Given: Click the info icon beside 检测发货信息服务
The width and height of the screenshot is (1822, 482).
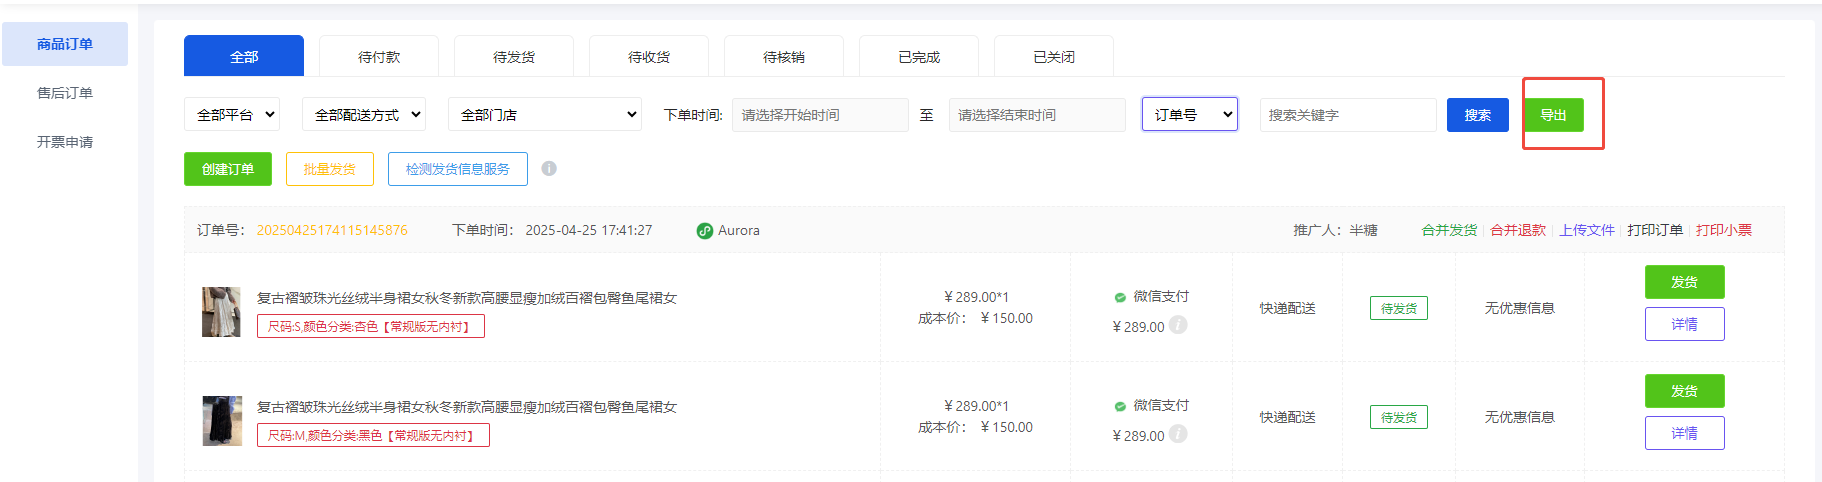Looking at the screenshot, I should pyautogui.click(x=549, y=169).
